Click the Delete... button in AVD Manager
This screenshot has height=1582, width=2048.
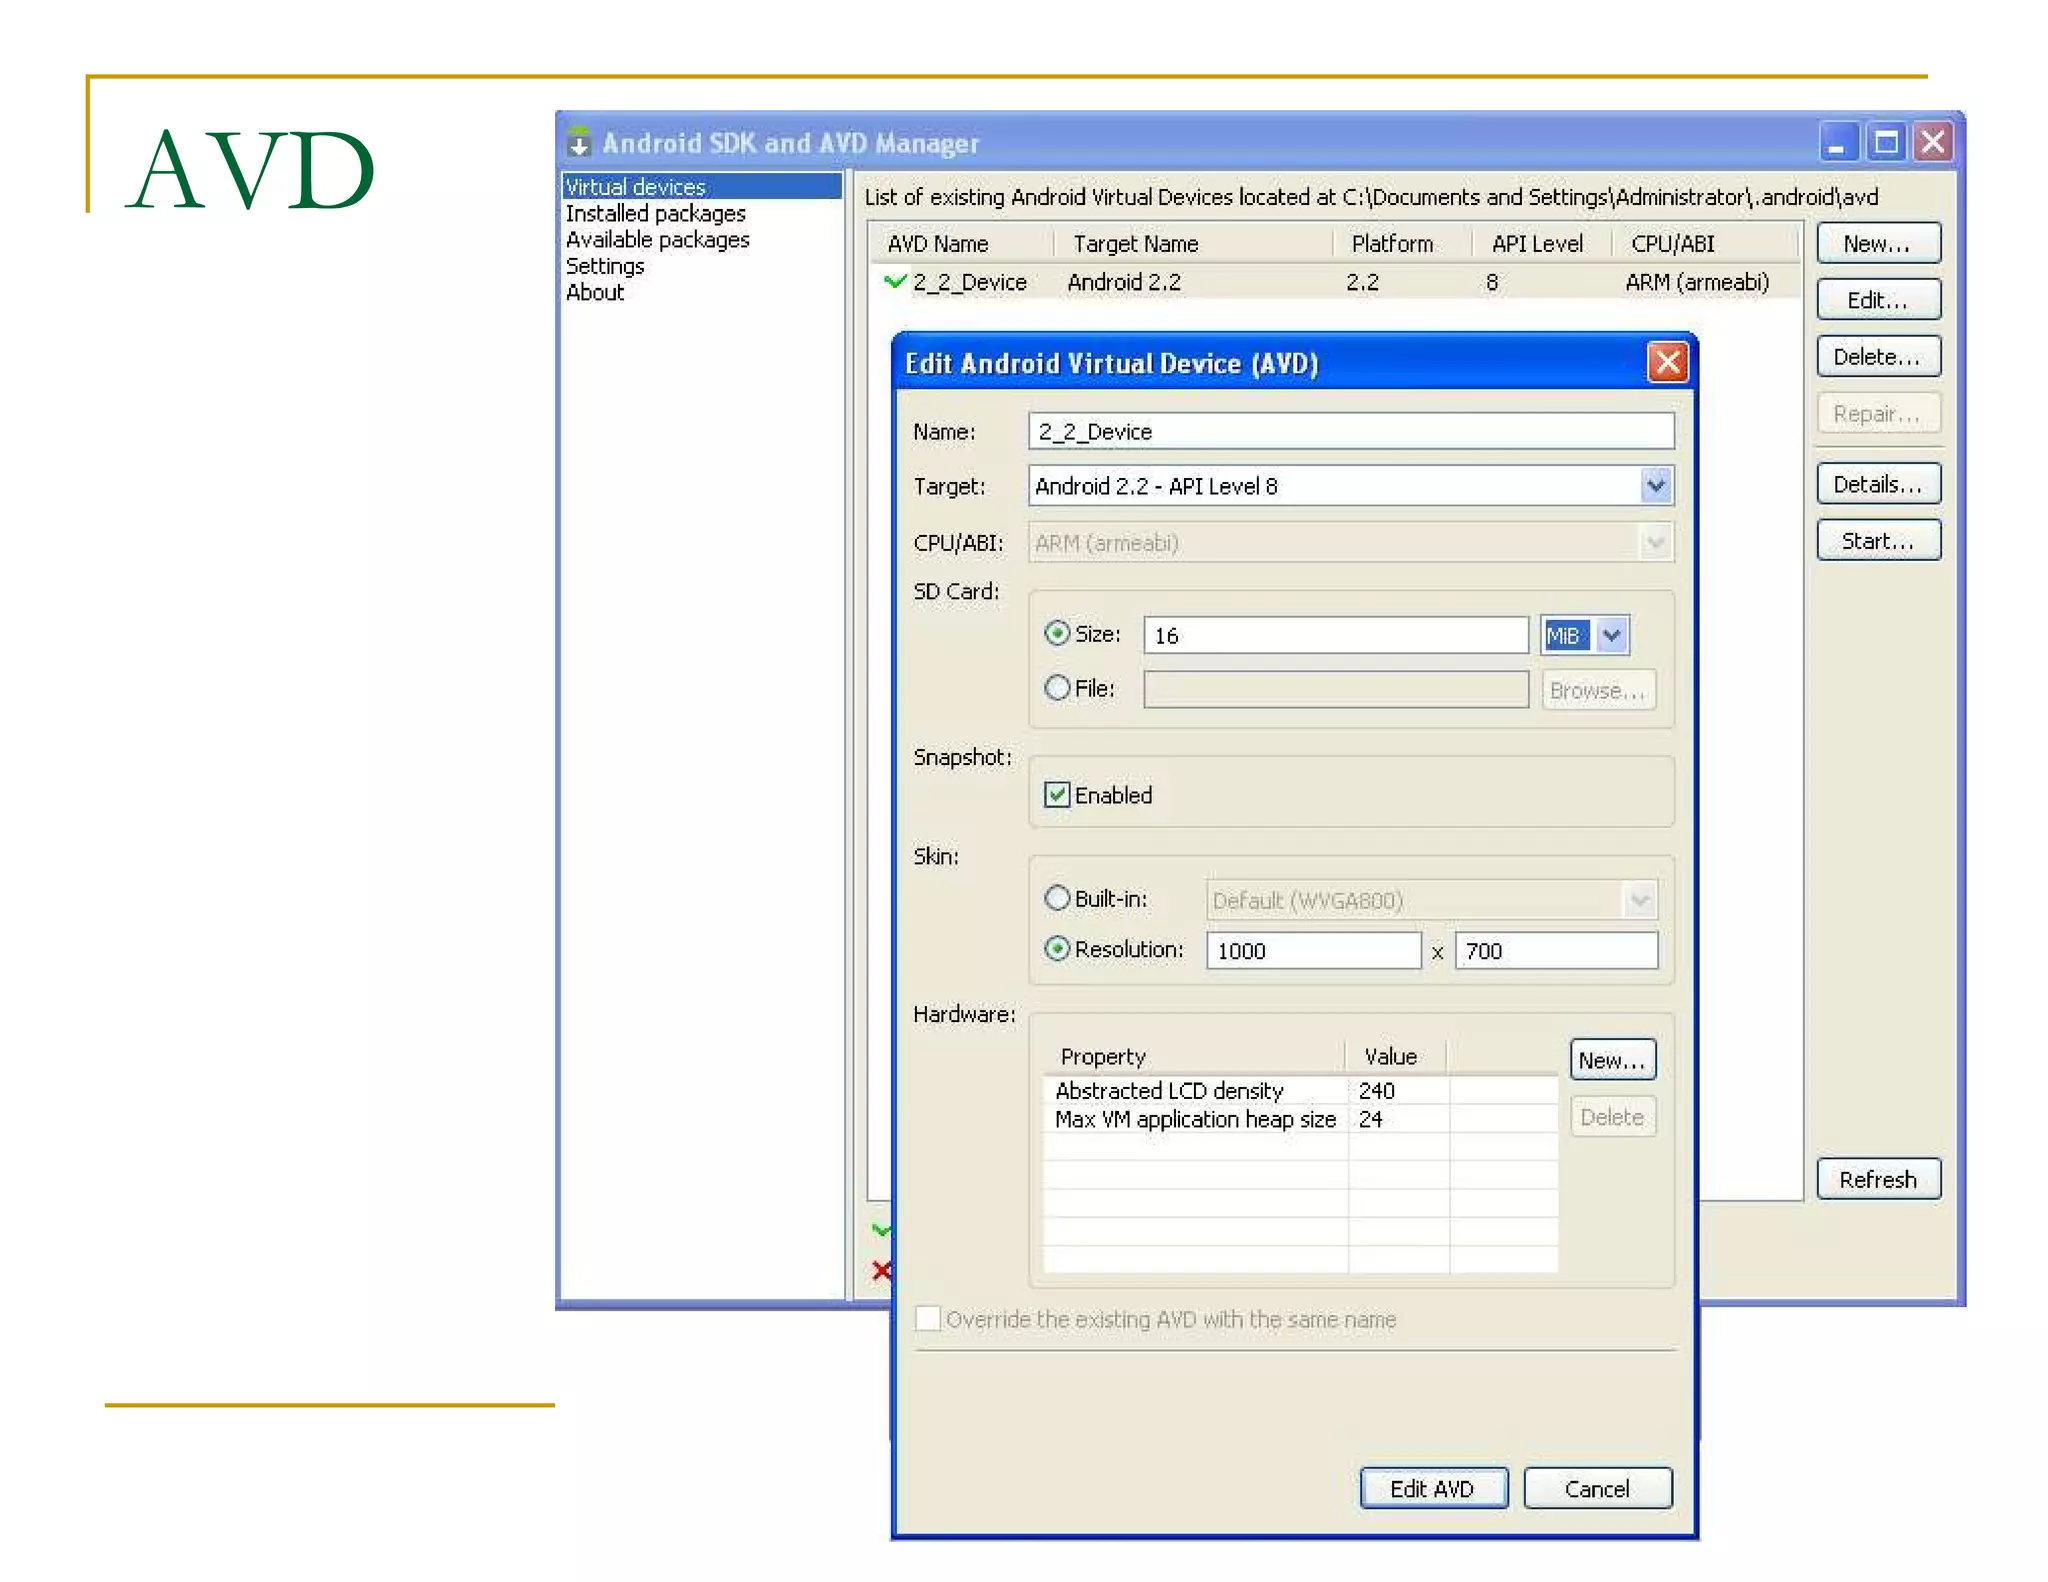click(x=1878, y=357)
